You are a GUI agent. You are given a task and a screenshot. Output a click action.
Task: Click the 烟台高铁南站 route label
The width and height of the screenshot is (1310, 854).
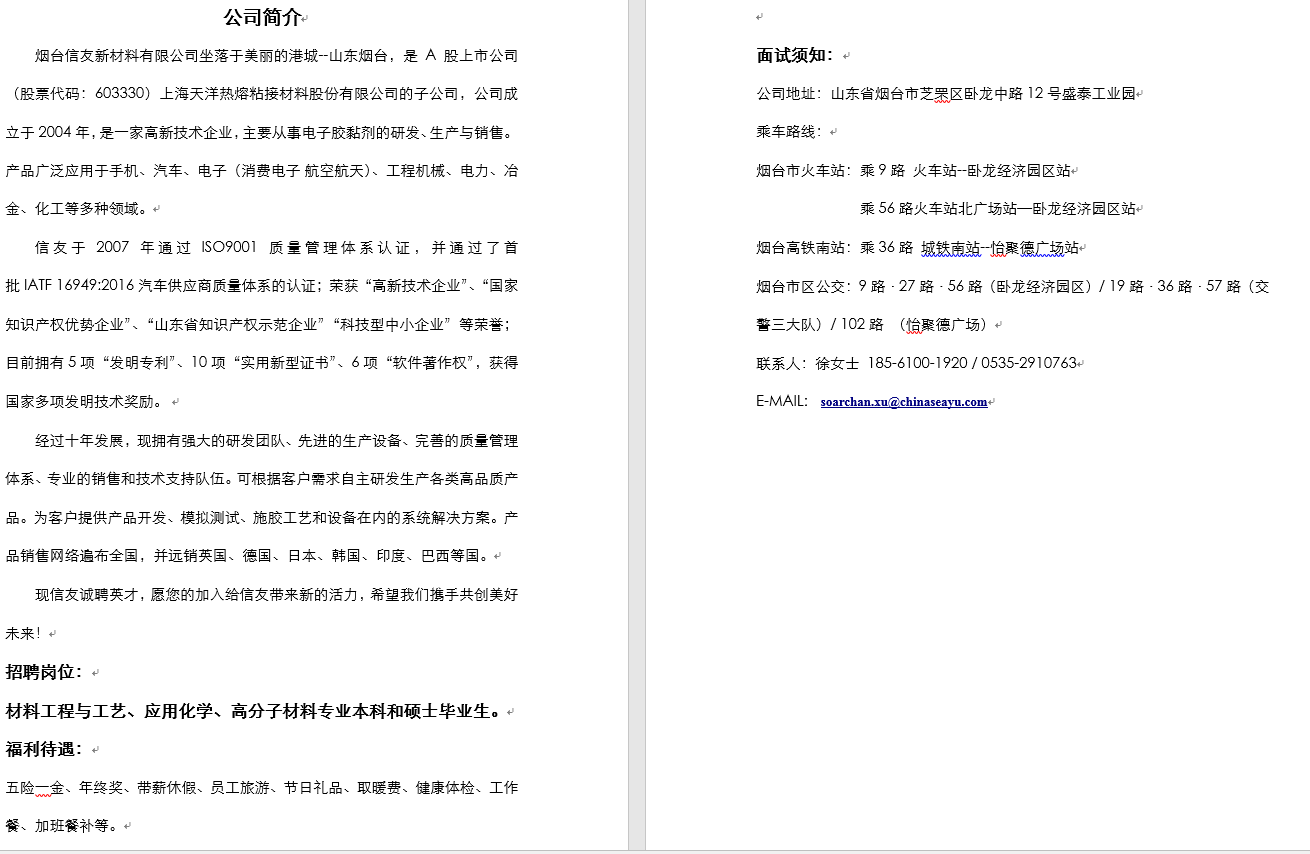803,248
